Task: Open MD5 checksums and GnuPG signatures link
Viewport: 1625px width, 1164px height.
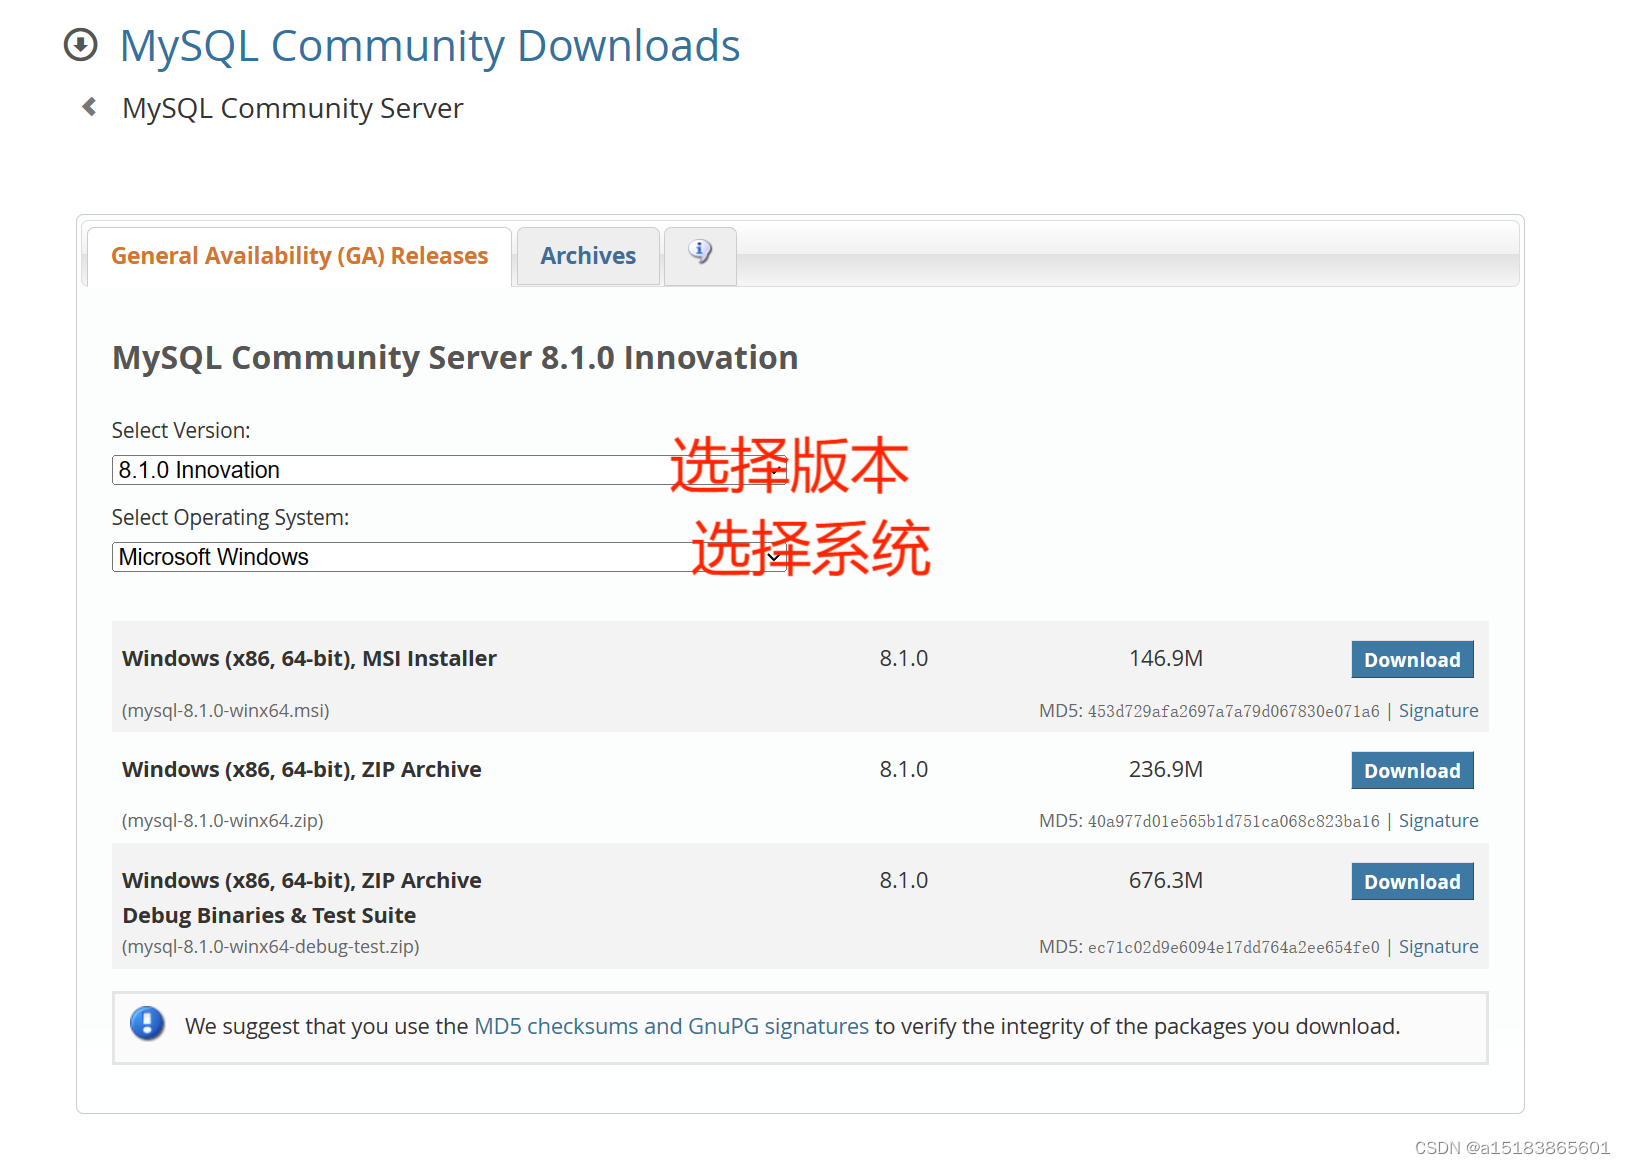Action: tap(671, 1026)
